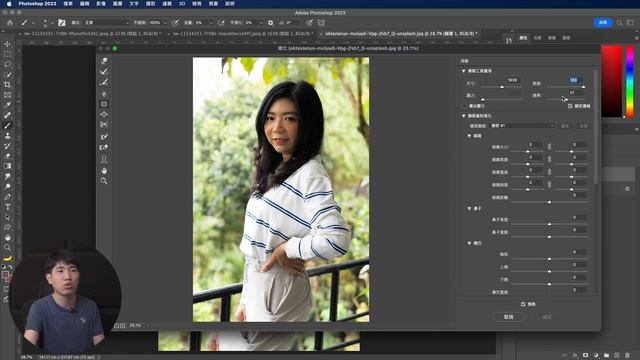The width and height of the screenshot is (640, 360).
Task: Click the blue Share button top right
Action: coord(603,22)
